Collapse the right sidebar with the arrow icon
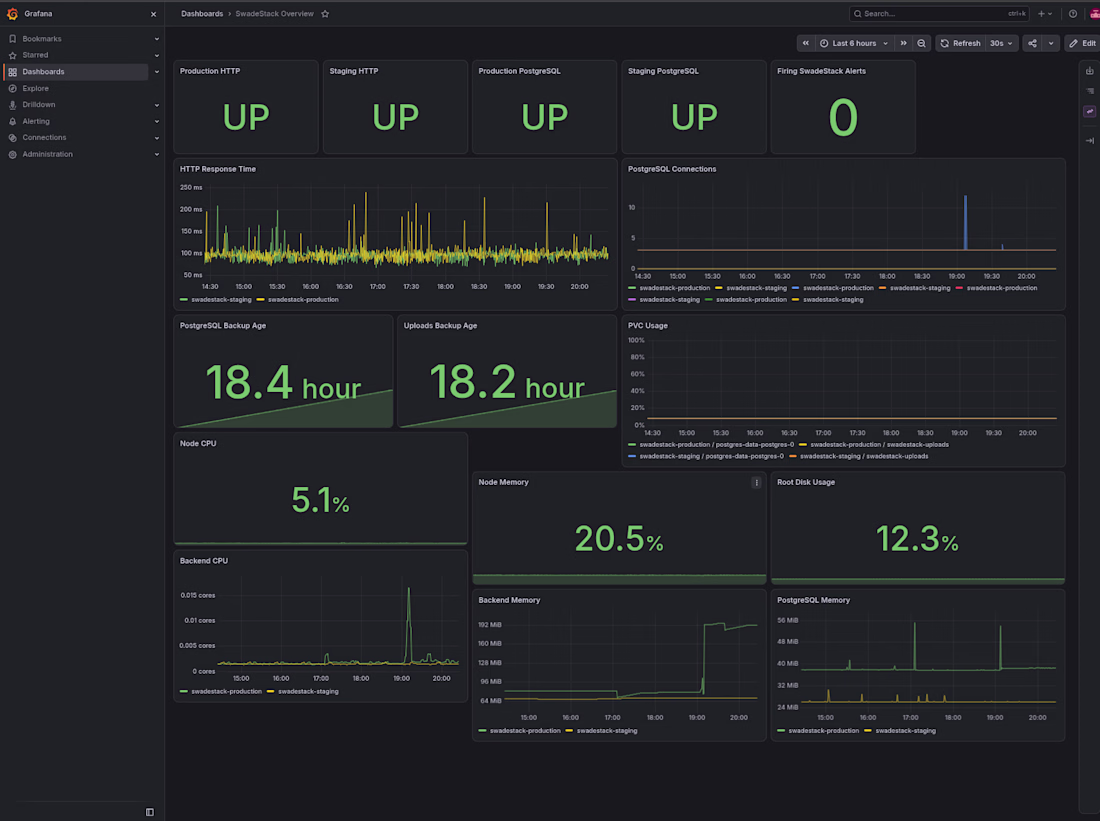 pyautogui.click(x=1089, y=140)
